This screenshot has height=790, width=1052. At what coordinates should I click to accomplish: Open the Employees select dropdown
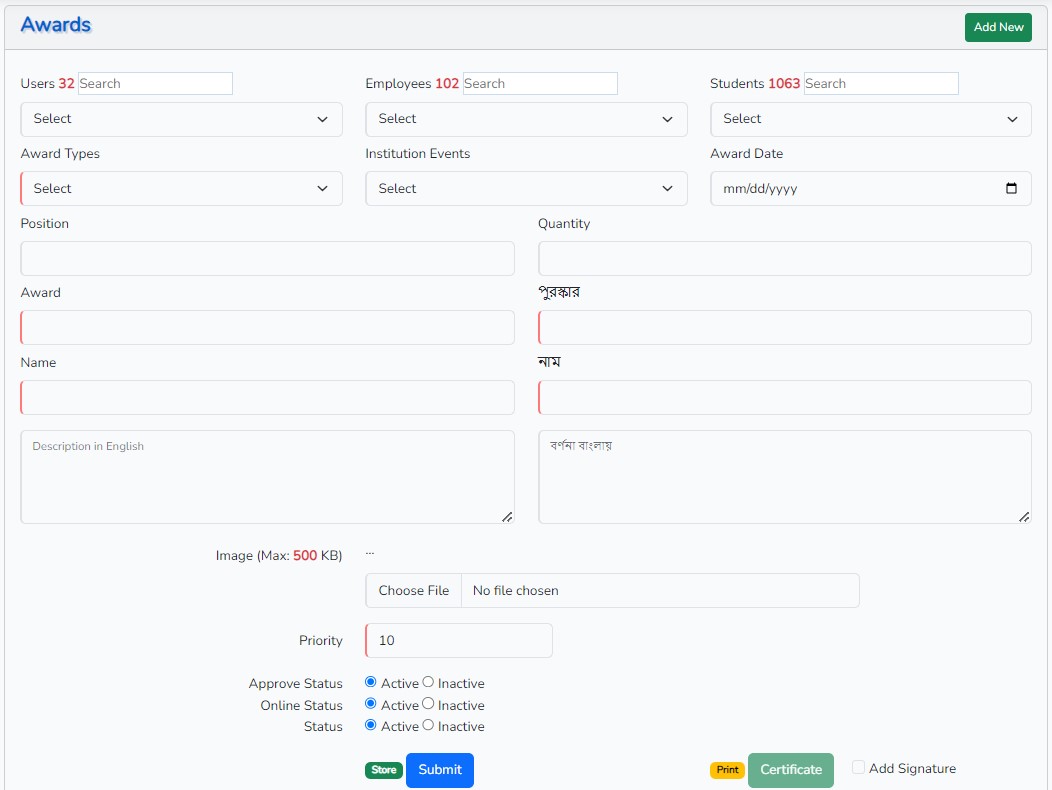point(526,119)
